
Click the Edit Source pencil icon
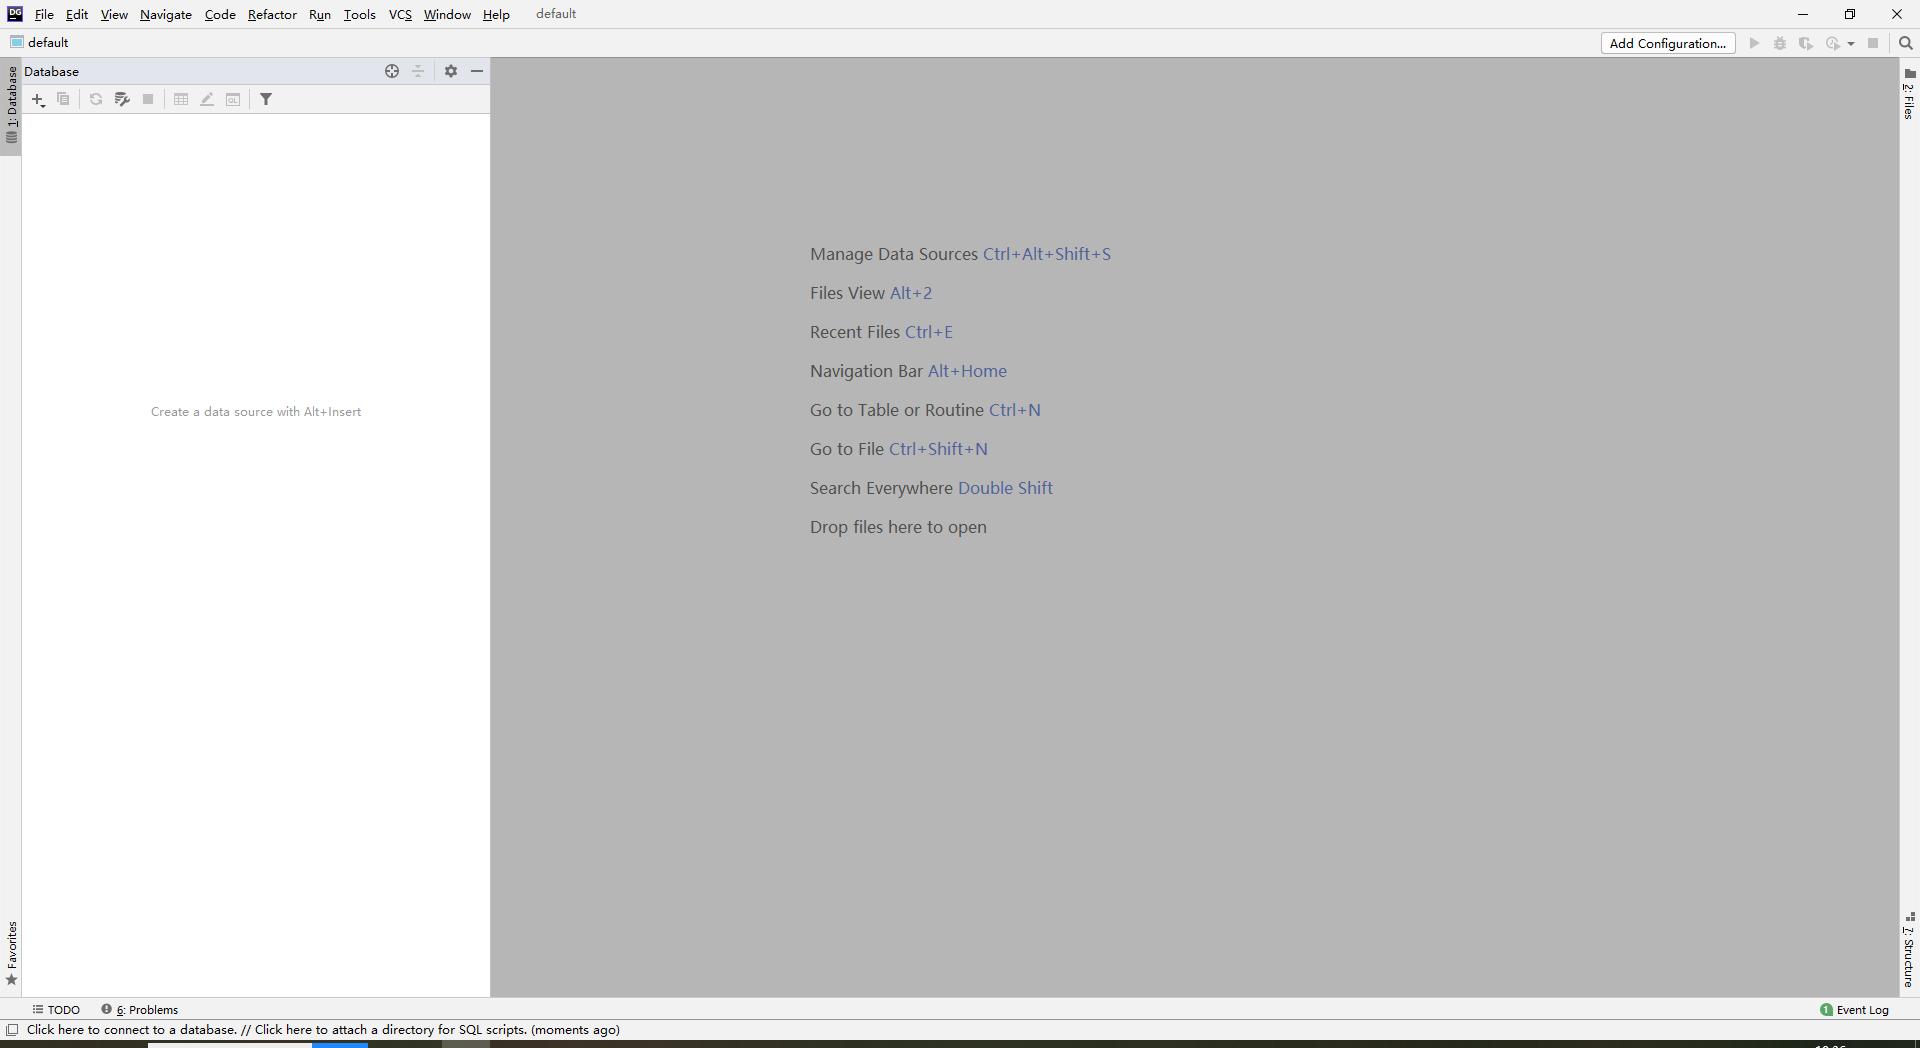click(x=207, y=99)
